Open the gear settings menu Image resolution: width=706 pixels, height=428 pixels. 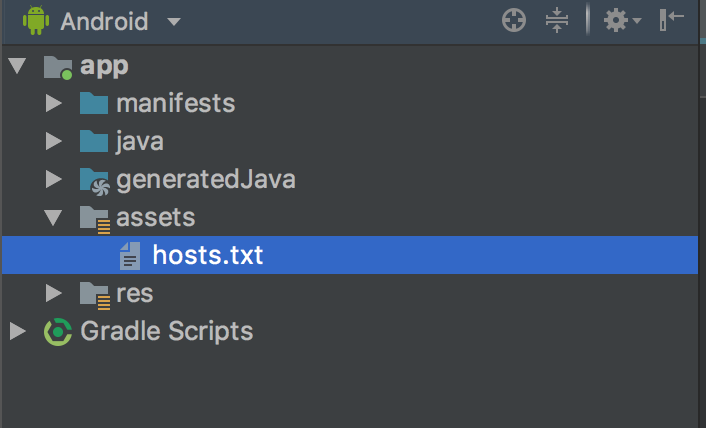622,21
